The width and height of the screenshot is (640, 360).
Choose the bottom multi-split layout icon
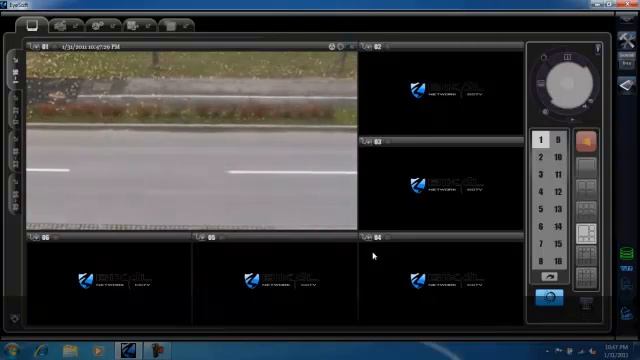586,278
